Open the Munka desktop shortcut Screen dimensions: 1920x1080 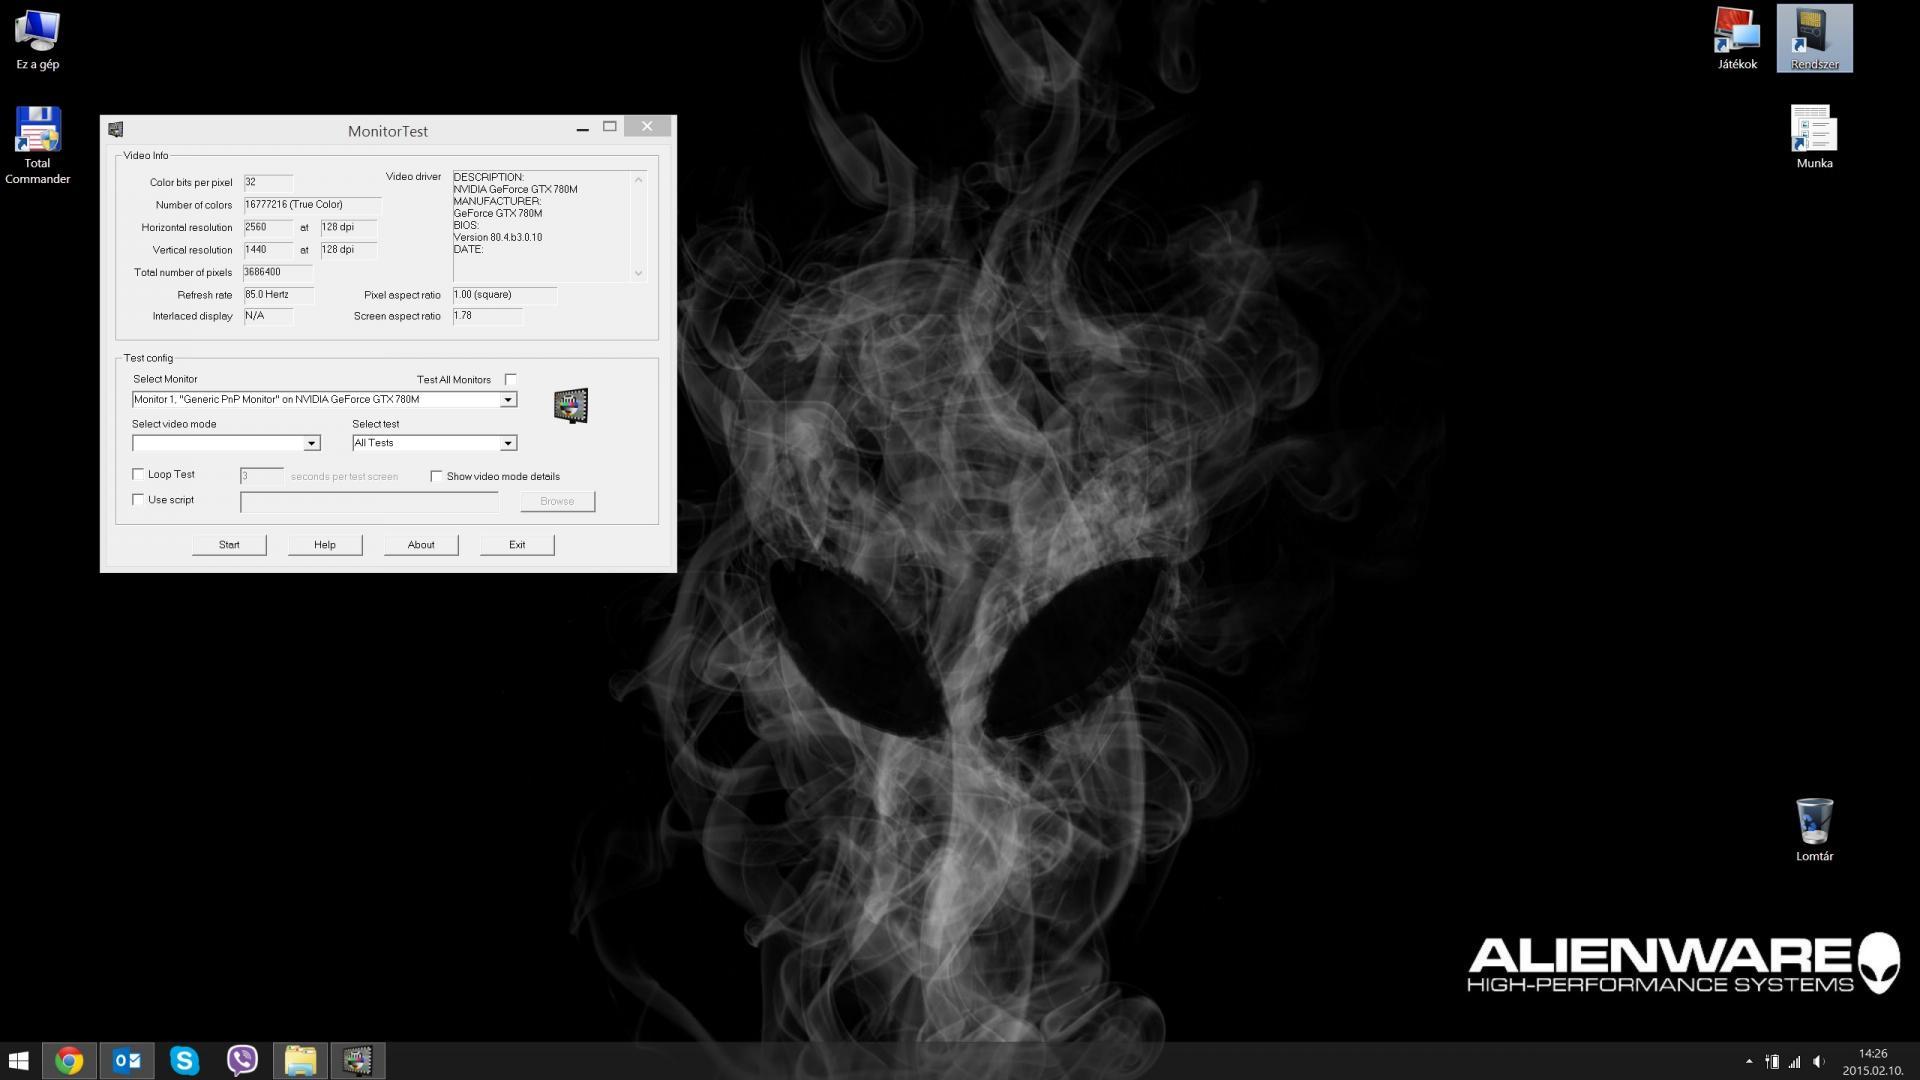pyautogui.click(x=1814, y=137)
